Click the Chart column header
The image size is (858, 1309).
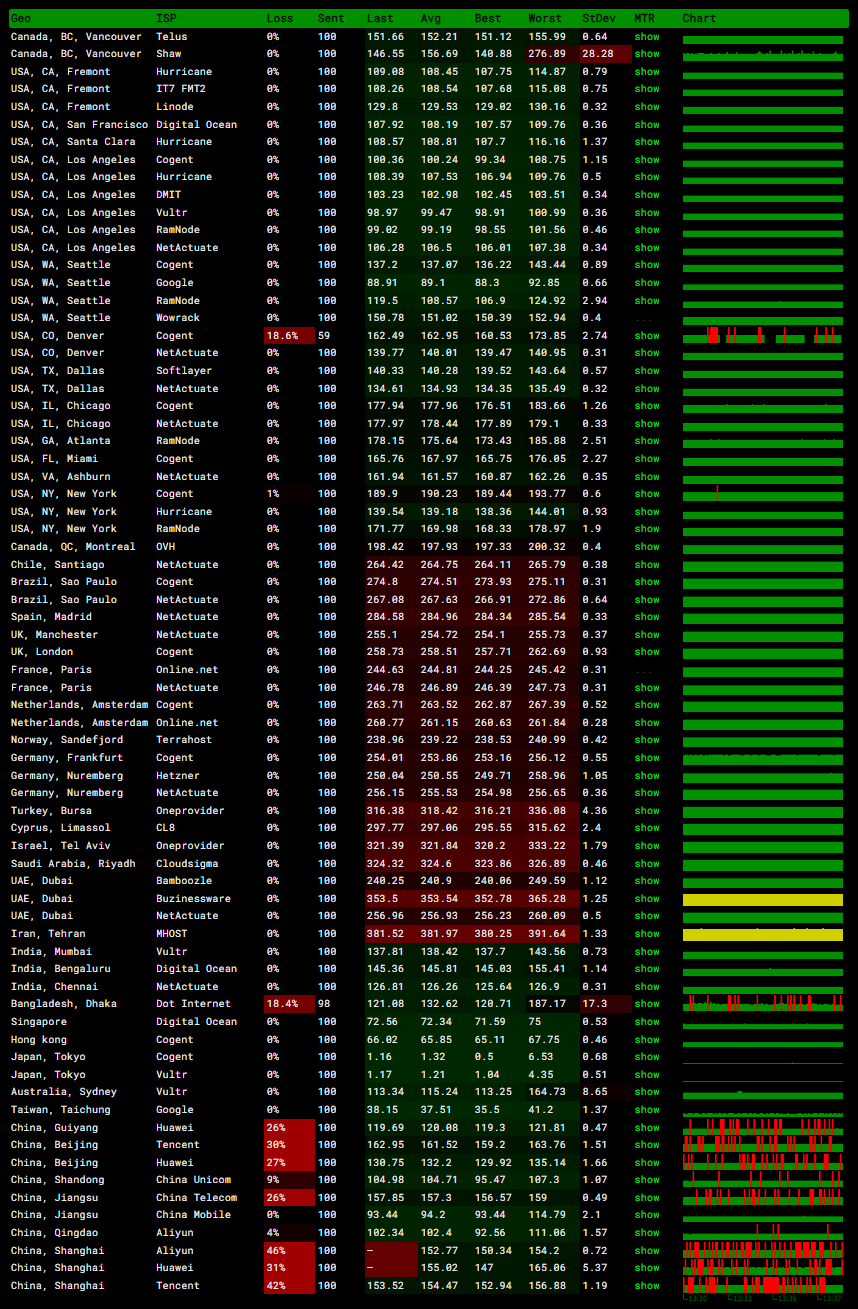coord(700,18)
